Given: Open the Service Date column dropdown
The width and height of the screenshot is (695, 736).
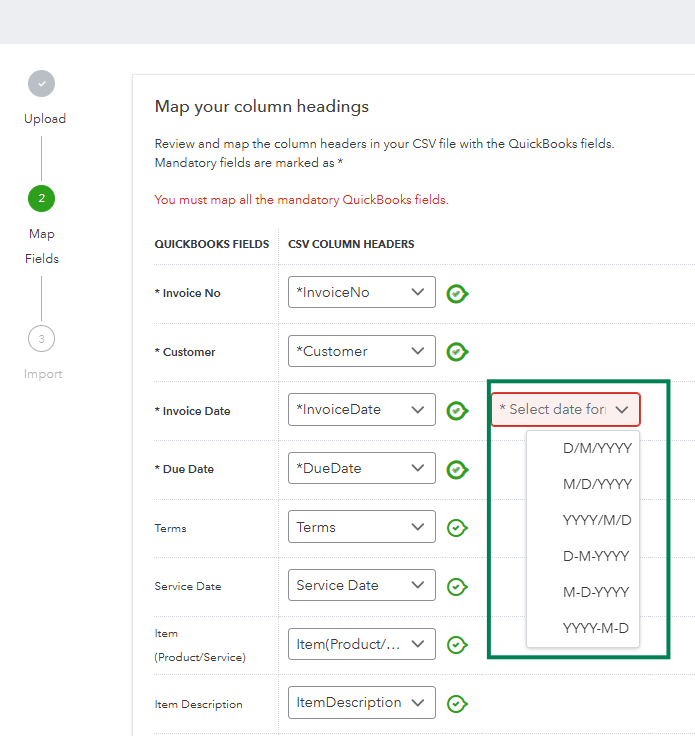Looking at the screenshot, I should coord(361,585).
